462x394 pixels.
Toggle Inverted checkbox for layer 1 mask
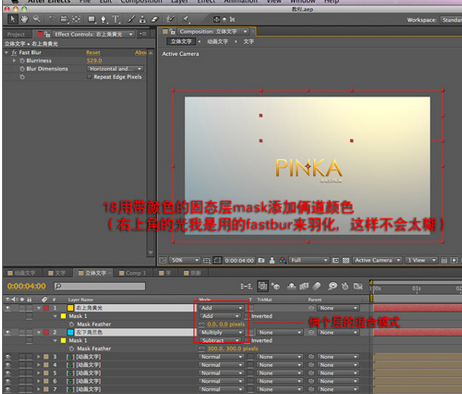(247, 316)
